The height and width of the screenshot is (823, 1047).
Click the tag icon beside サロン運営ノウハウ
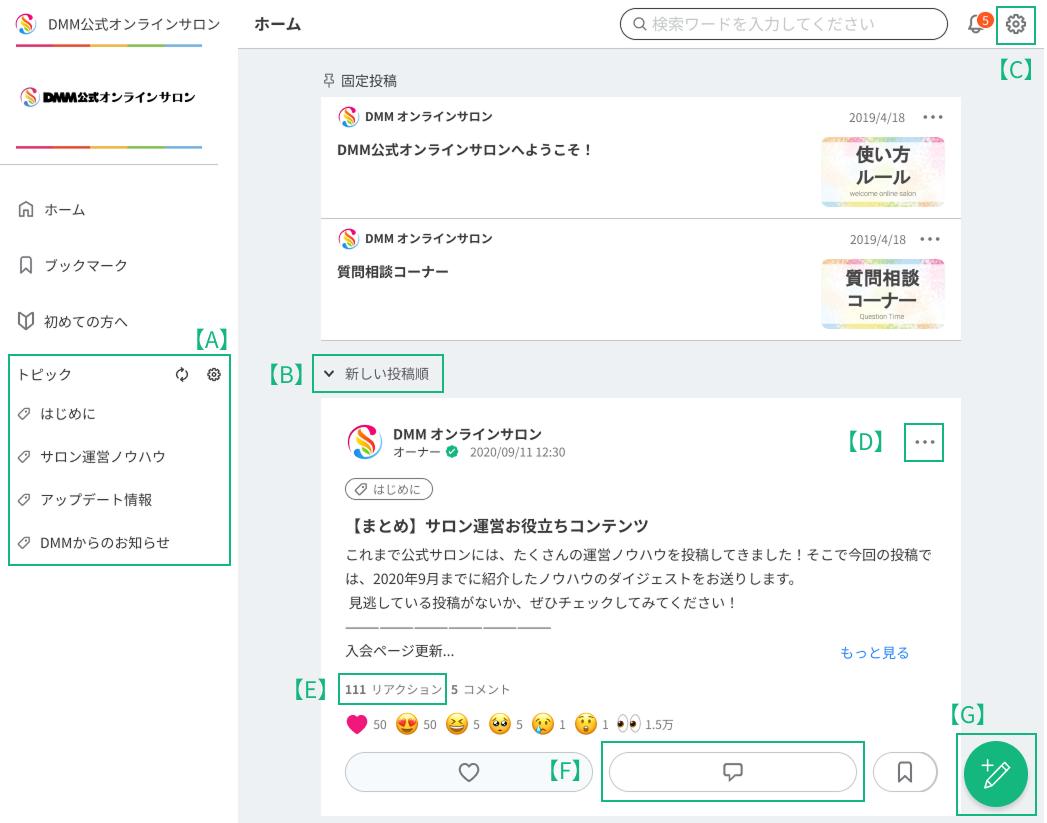pyautogui.click(x=24, y=457)
